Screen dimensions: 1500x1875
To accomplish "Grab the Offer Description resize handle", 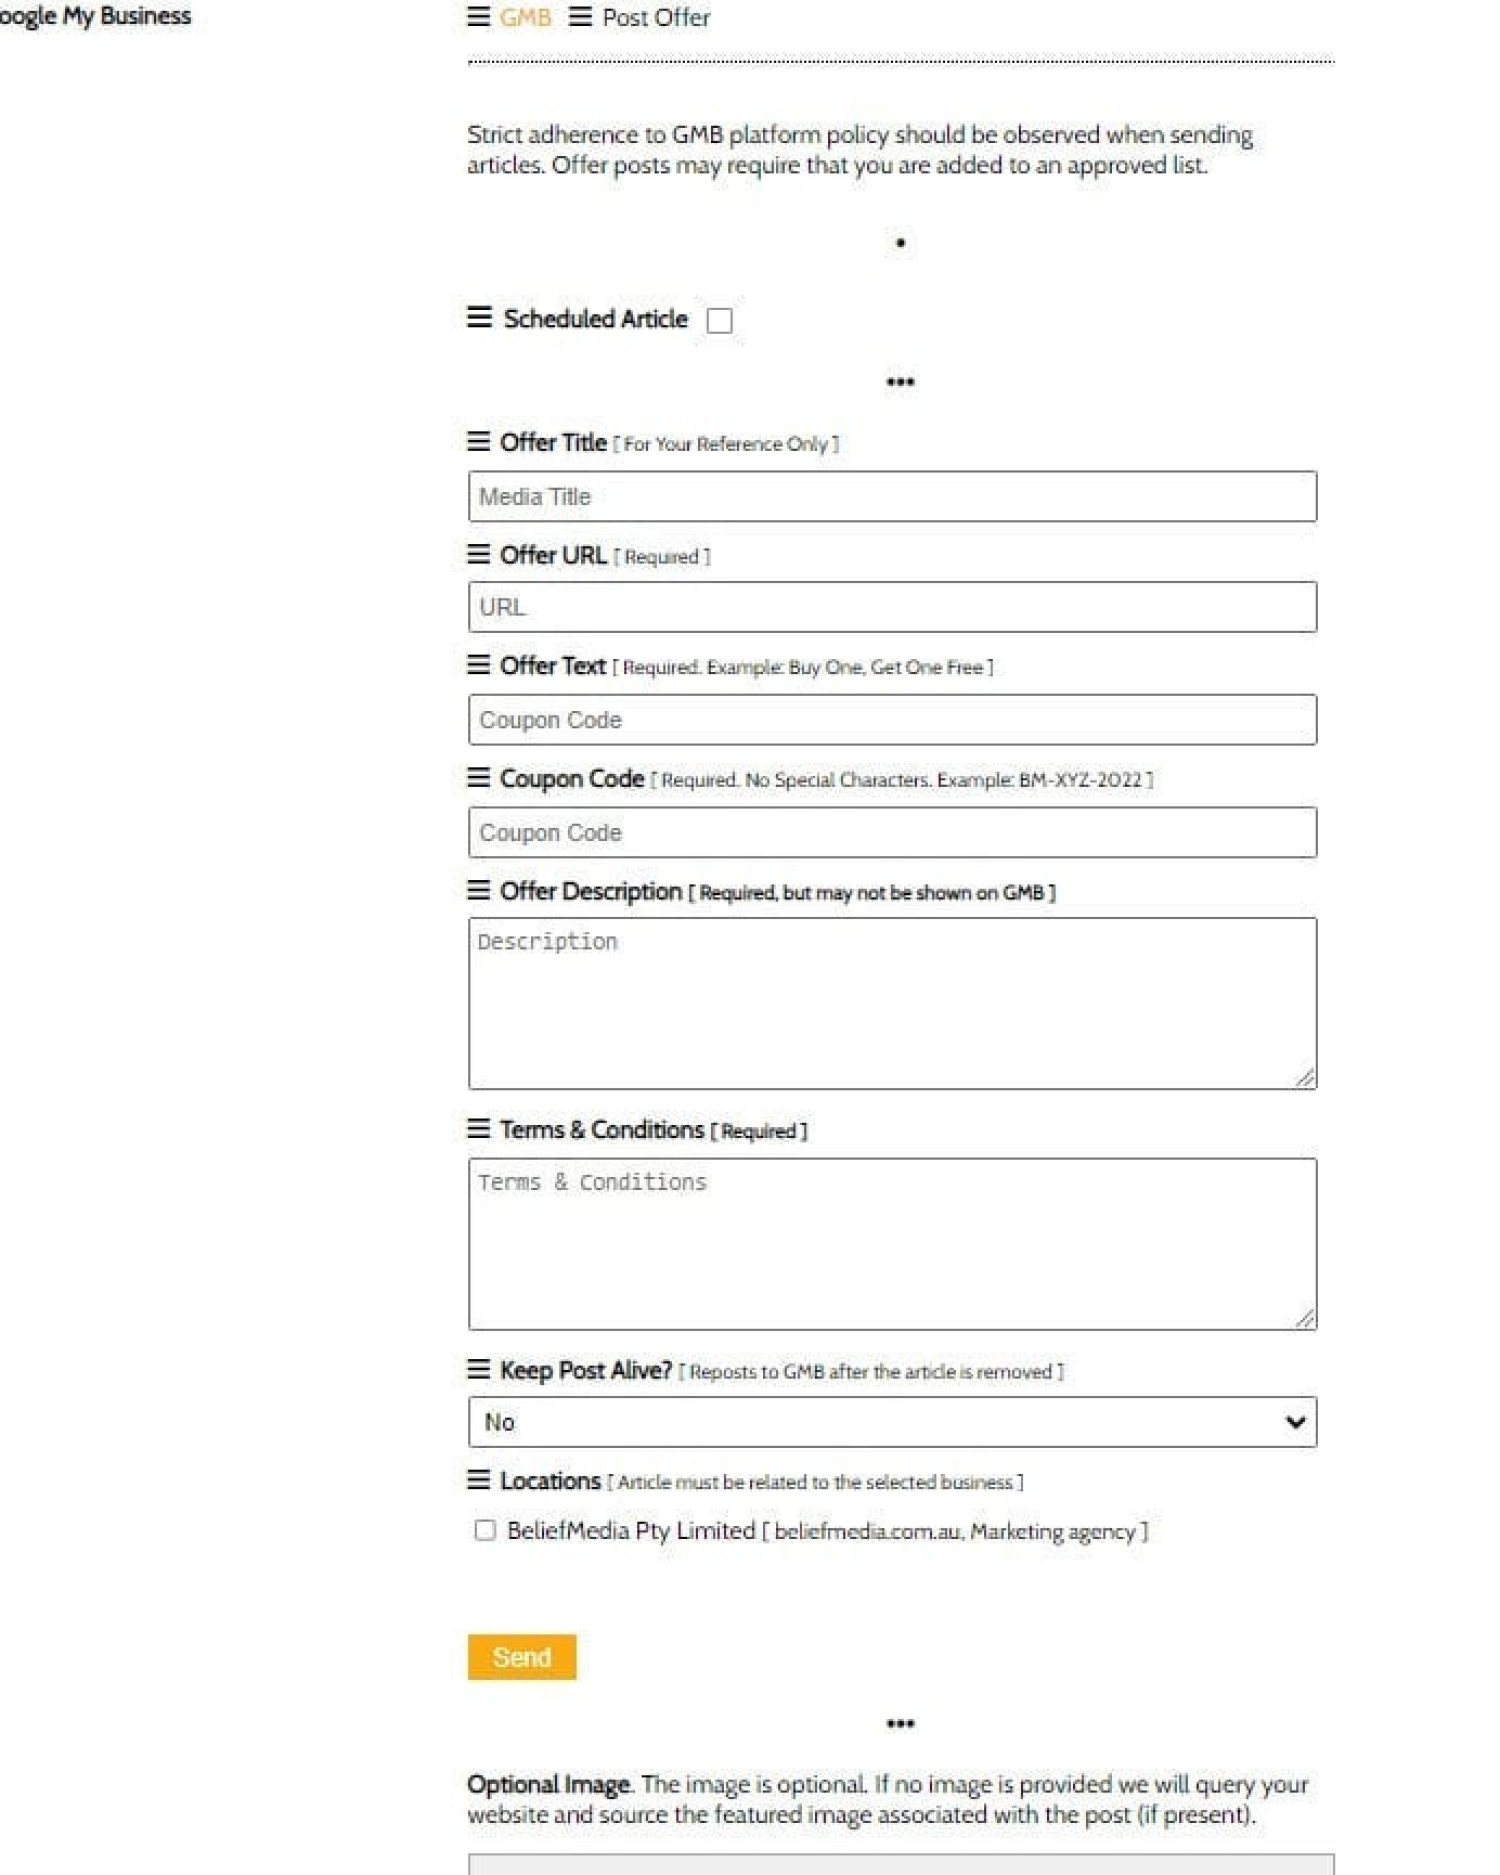I will 1305,1077.
